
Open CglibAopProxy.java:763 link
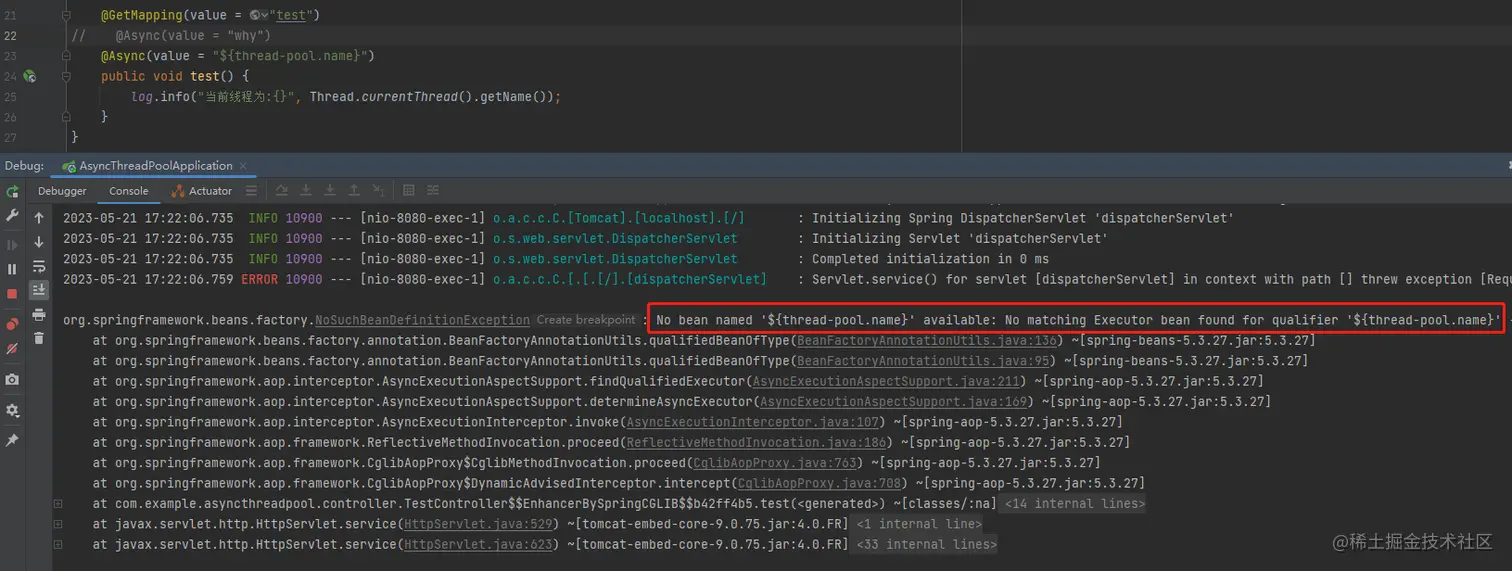(776, 463)
